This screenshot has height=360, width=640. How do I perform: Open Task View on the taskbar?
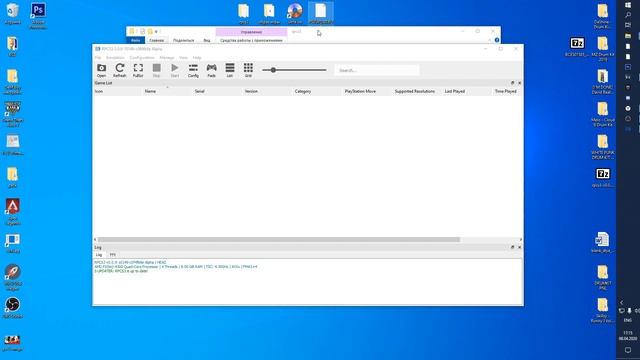pyautogui.click(x=628, y=25)
